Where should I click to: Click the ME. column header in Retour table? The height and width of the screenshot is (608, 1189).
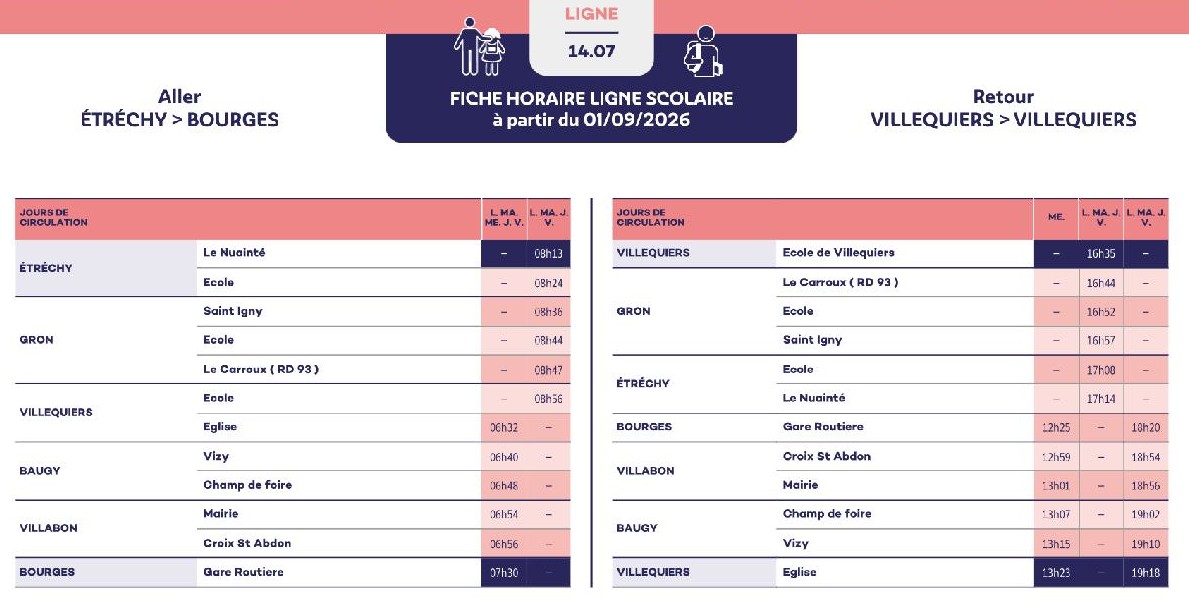pos(1056,217)
